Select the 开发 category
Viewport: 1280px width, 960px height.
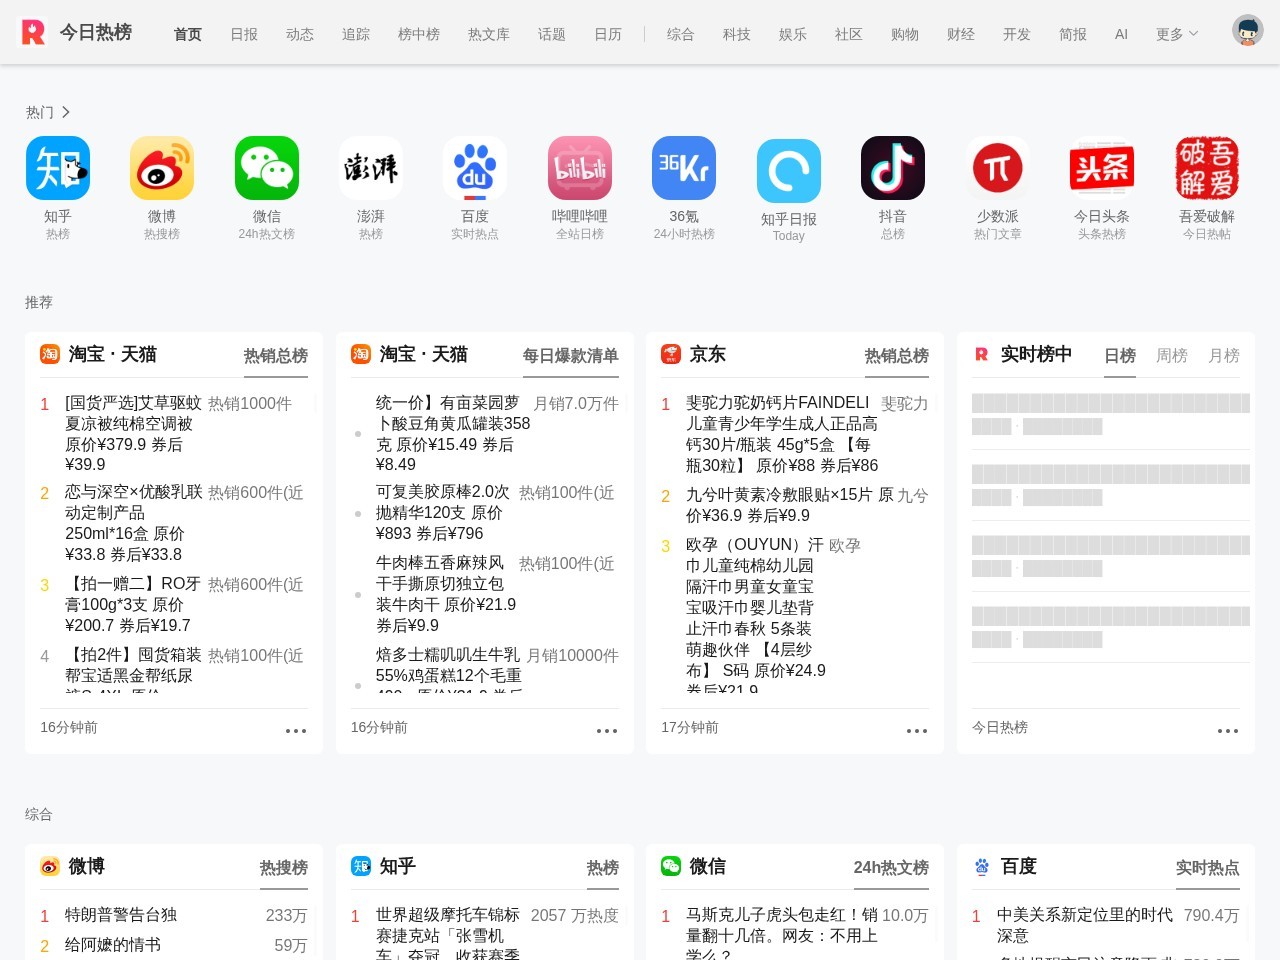(1017, 34)
